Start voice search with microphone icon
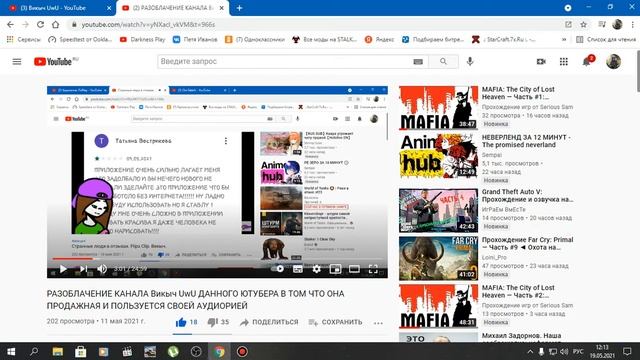The image size is (640, 360). point(470,62)
